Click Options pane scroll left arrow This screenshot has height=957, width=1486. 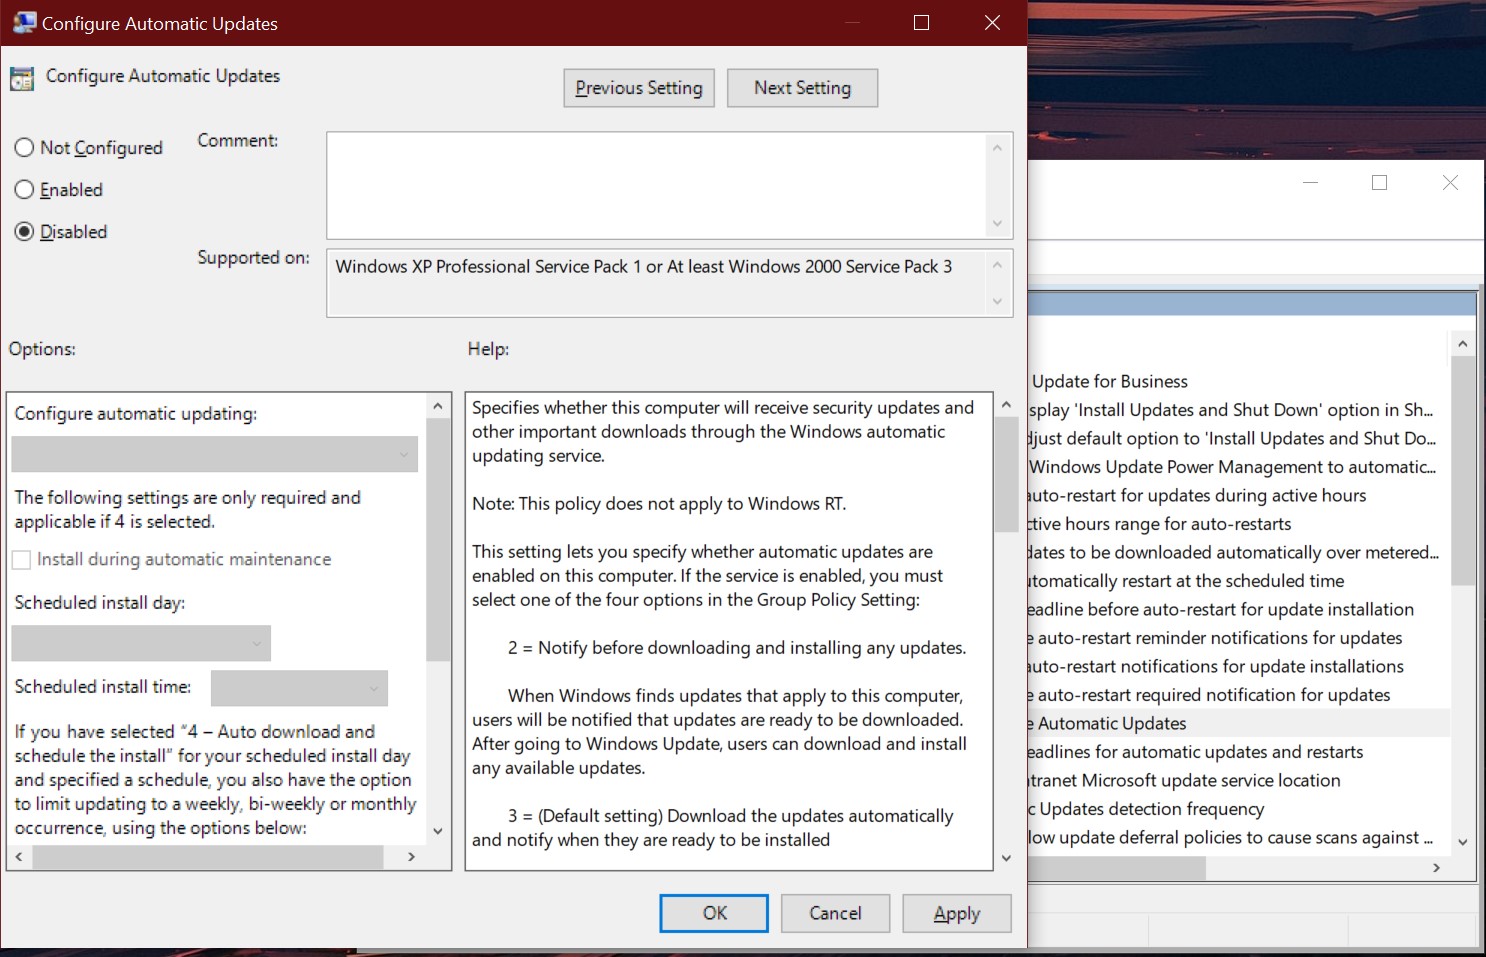19,857
